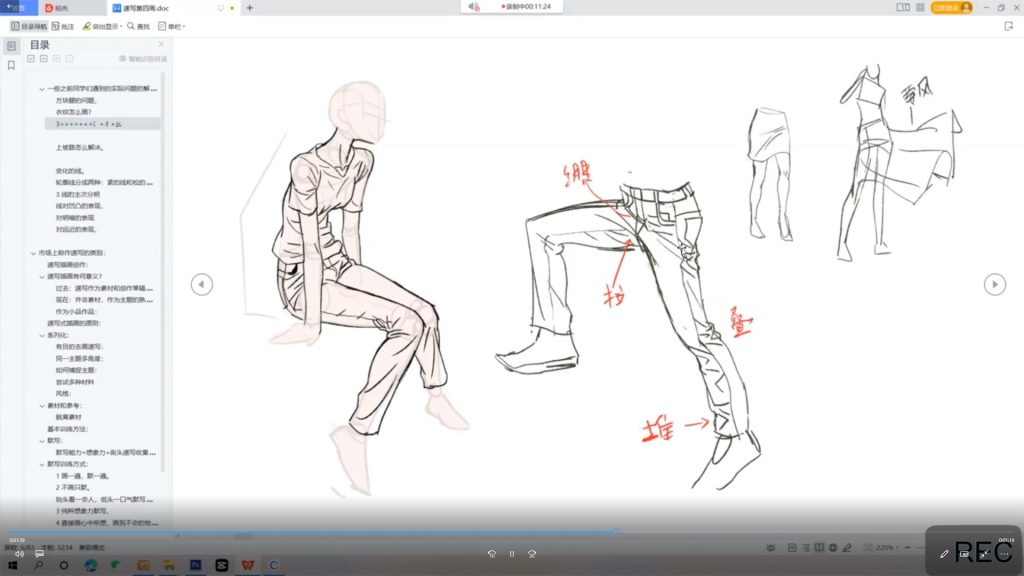1024x576 pixels.
Task: Collapse the 市场上称作速写的类别 outline section
Action: click(33, 253)
